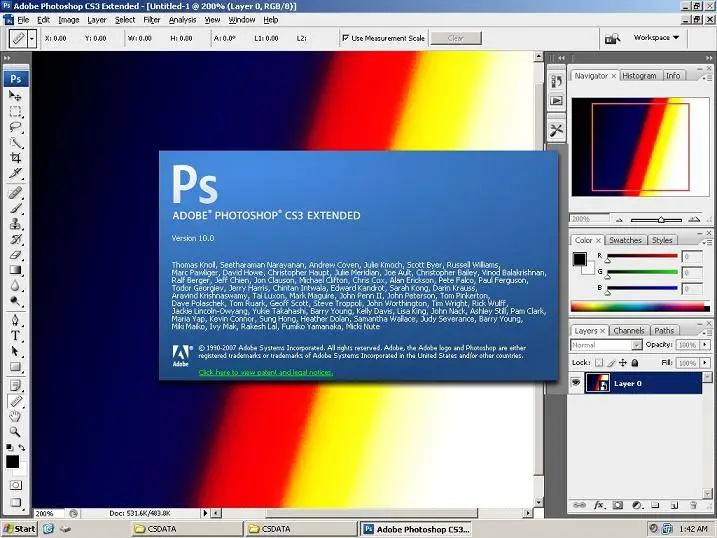717x538 pixels.
Task: Select the History Brush tool
Action: click(x=15, y=240)
